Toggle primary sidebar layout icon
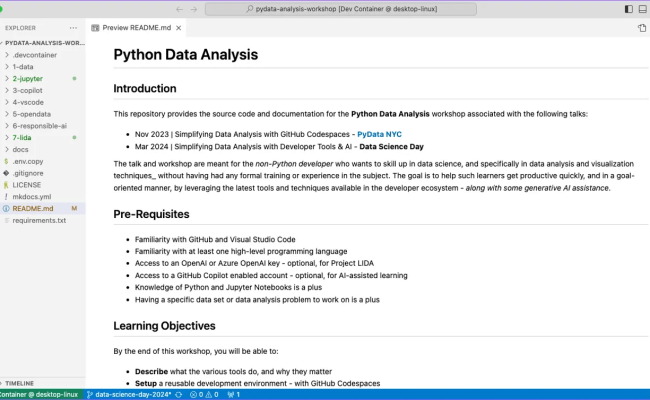650x400 pixels. click(x=628, y=9)
